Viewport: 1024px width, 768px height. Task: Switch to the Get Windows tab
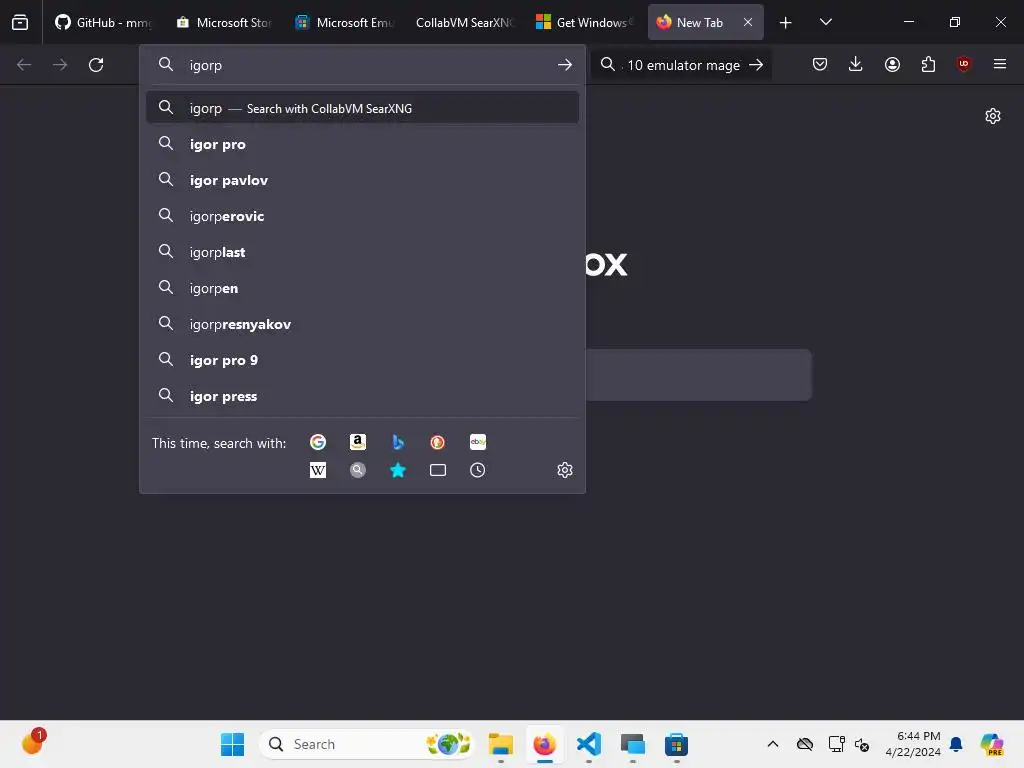[584, 22]
